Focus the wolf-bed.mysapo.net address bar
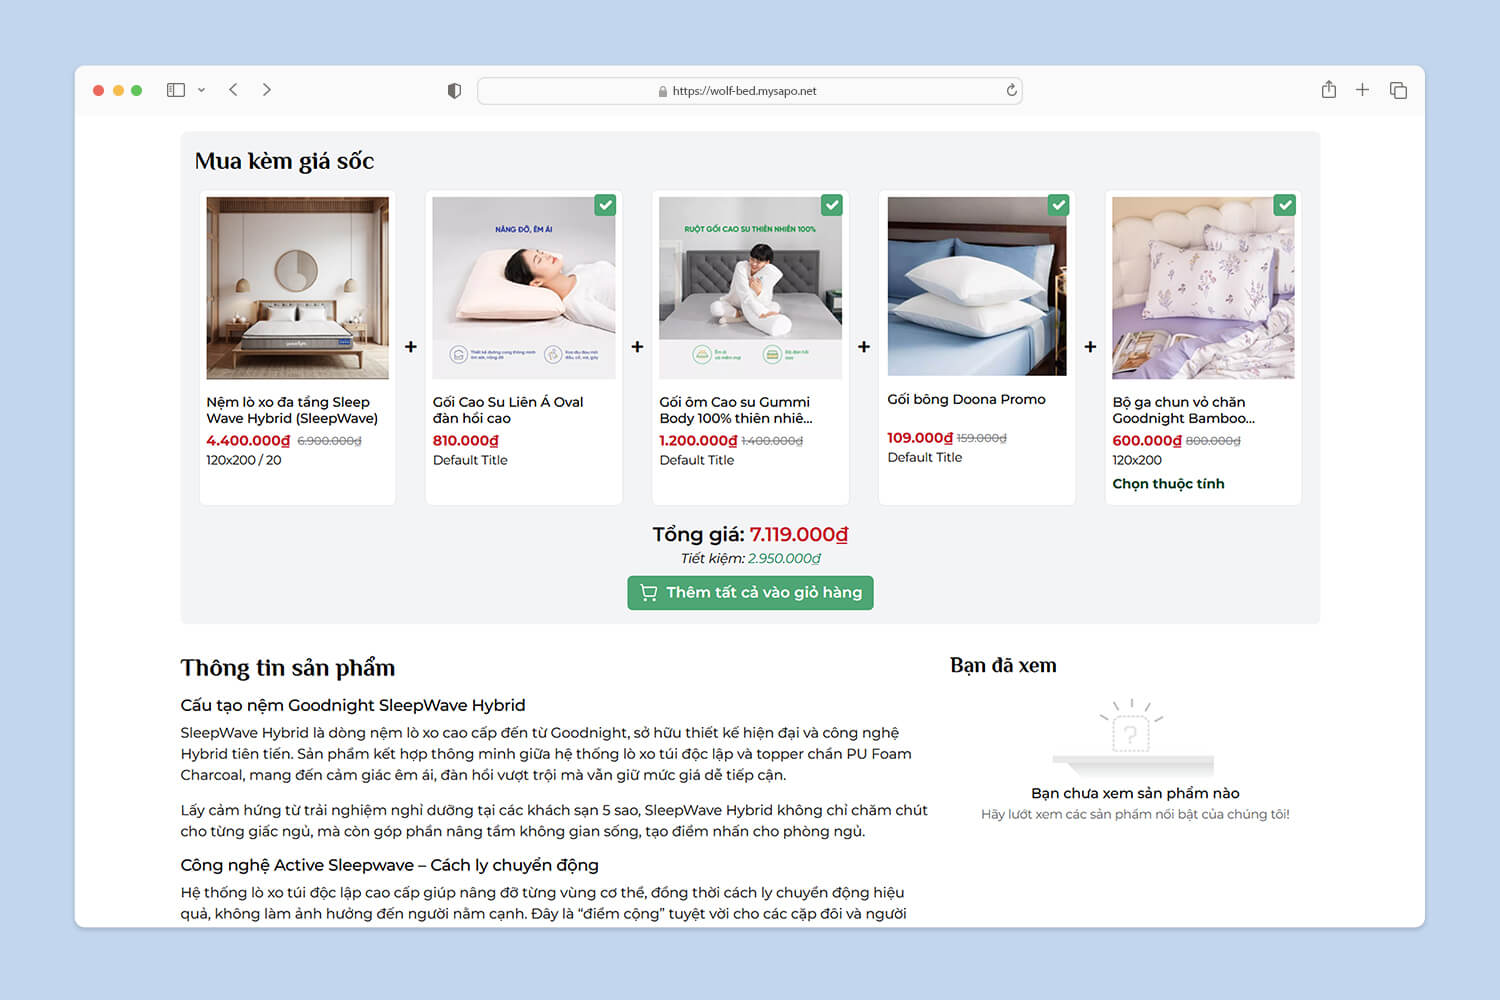This screenshot has width=1500, height=1000. click(750, 91)
